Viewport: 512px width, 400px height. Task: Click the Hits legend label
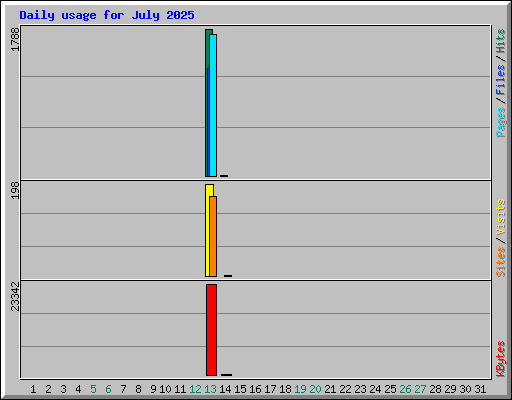click(x=500, y=41)
